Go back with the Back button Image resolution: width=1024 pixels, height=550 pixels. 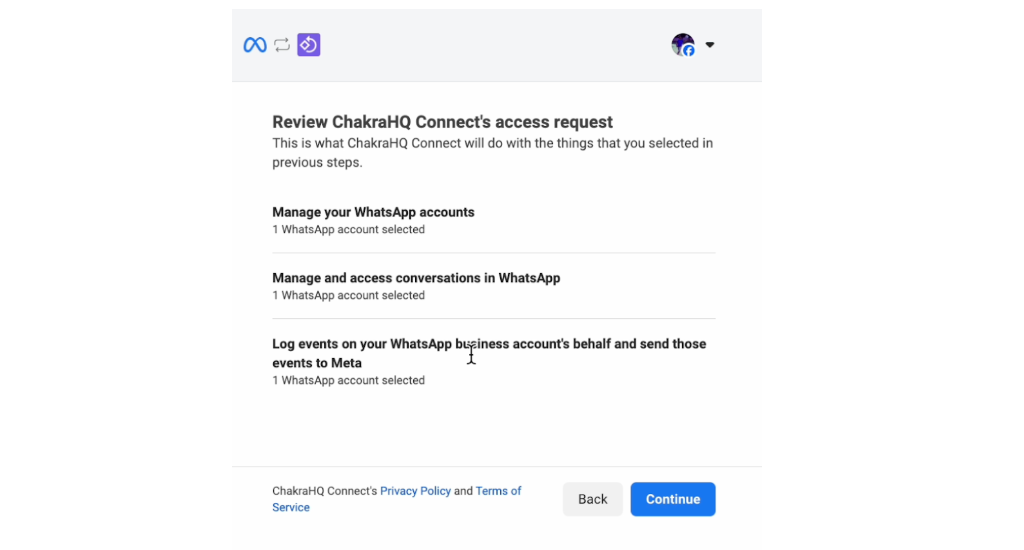pos(592,499)
